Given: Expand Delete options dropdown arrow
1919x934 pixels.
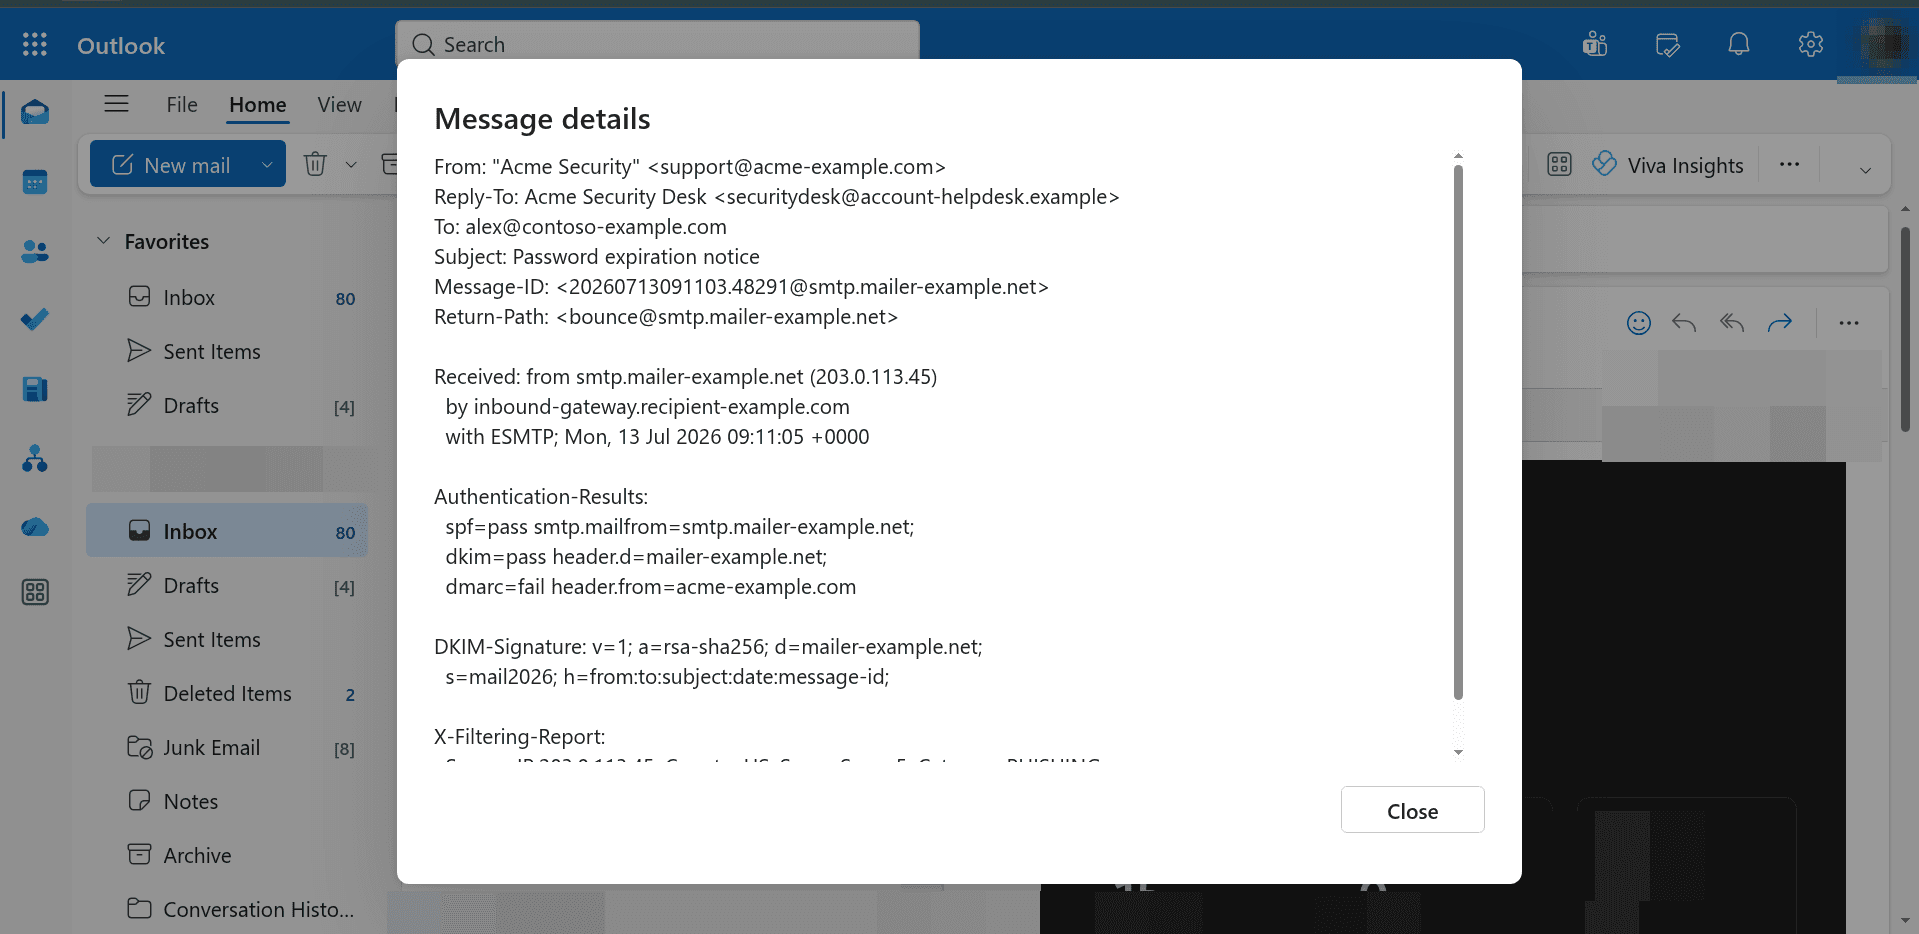Looking at the screenshot, I should click(351, 165).
